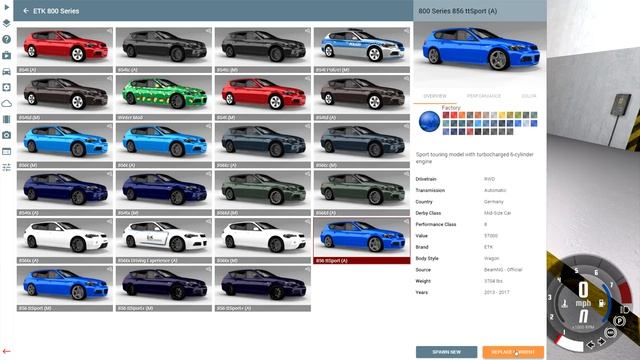Open the sliders icon in the sidebar
The height and width of the screenshot is (360, 640).
(7, 167)
